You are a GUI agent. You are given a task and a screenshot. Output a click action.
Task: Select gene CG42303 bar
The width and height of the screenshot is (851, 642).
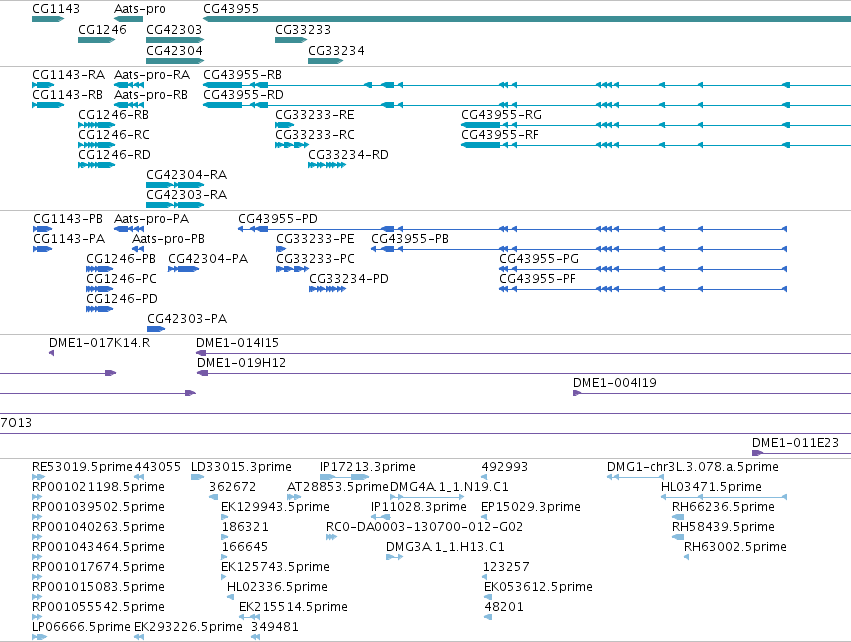[175, 40]
